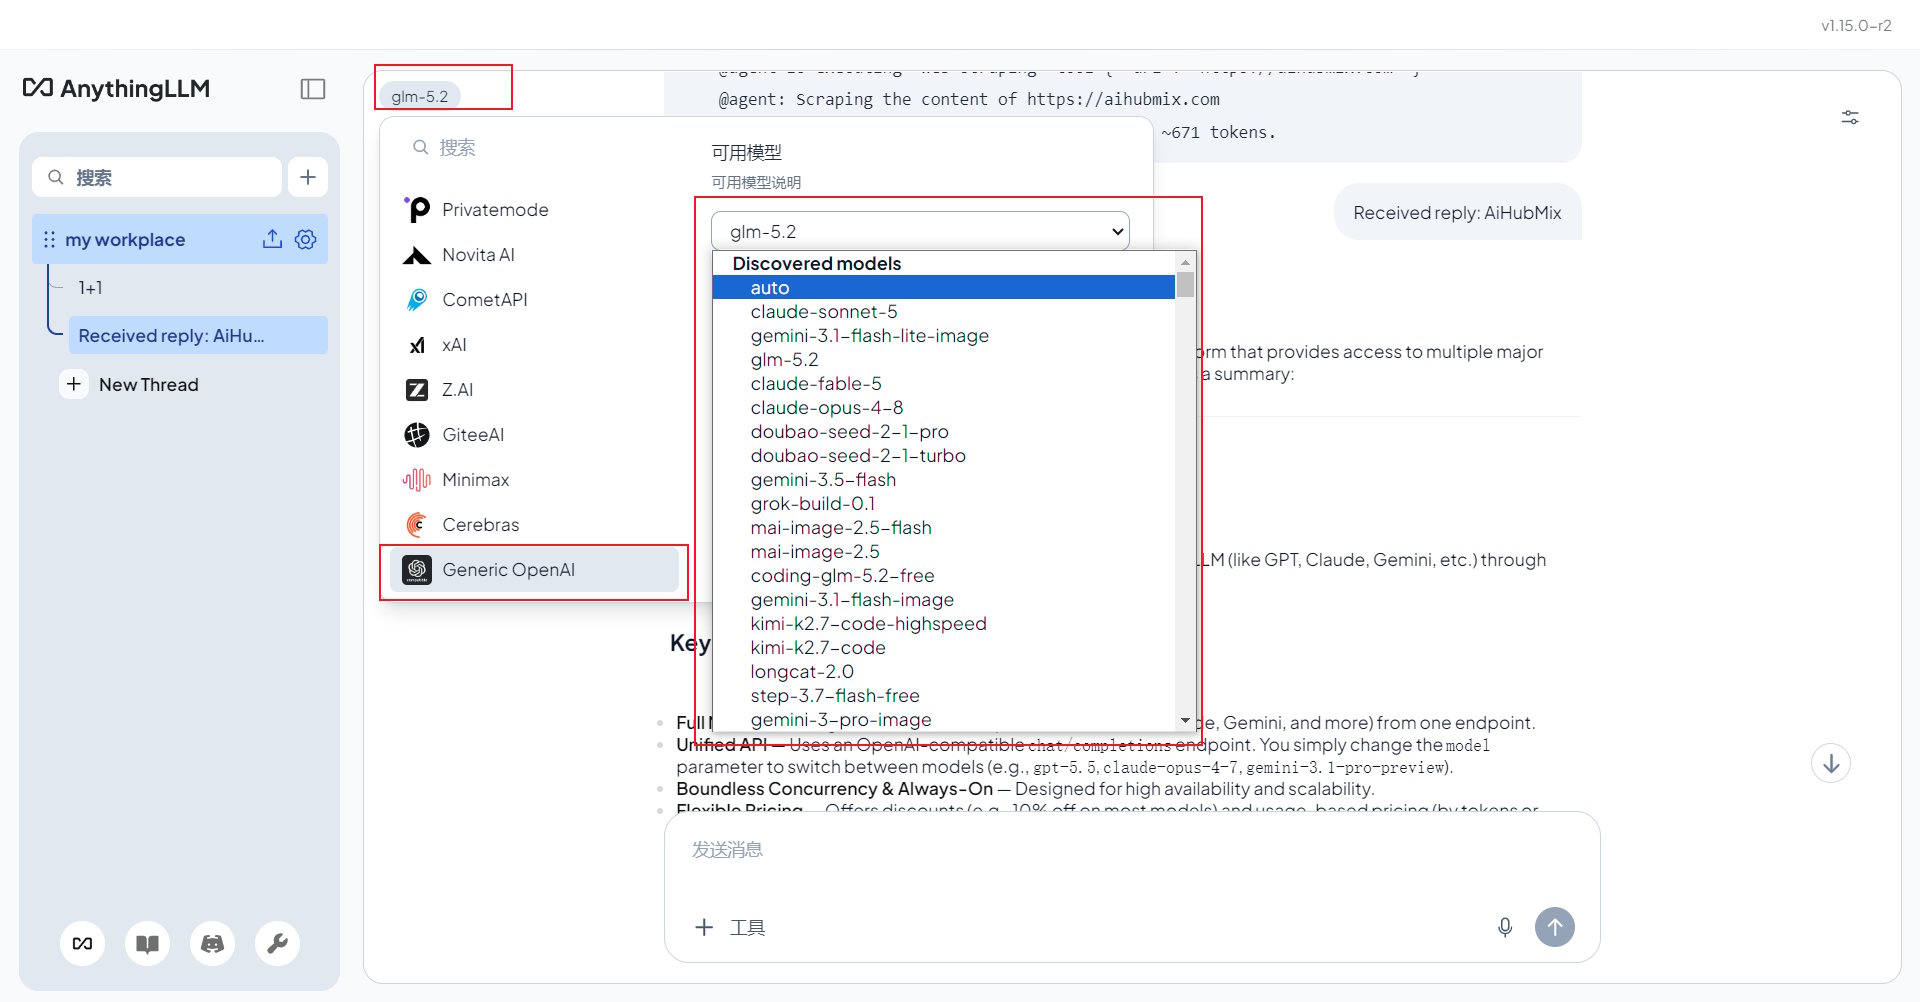
Task: Select the Minimax provider
Action: pyautogui.click(x=534, y=480)
